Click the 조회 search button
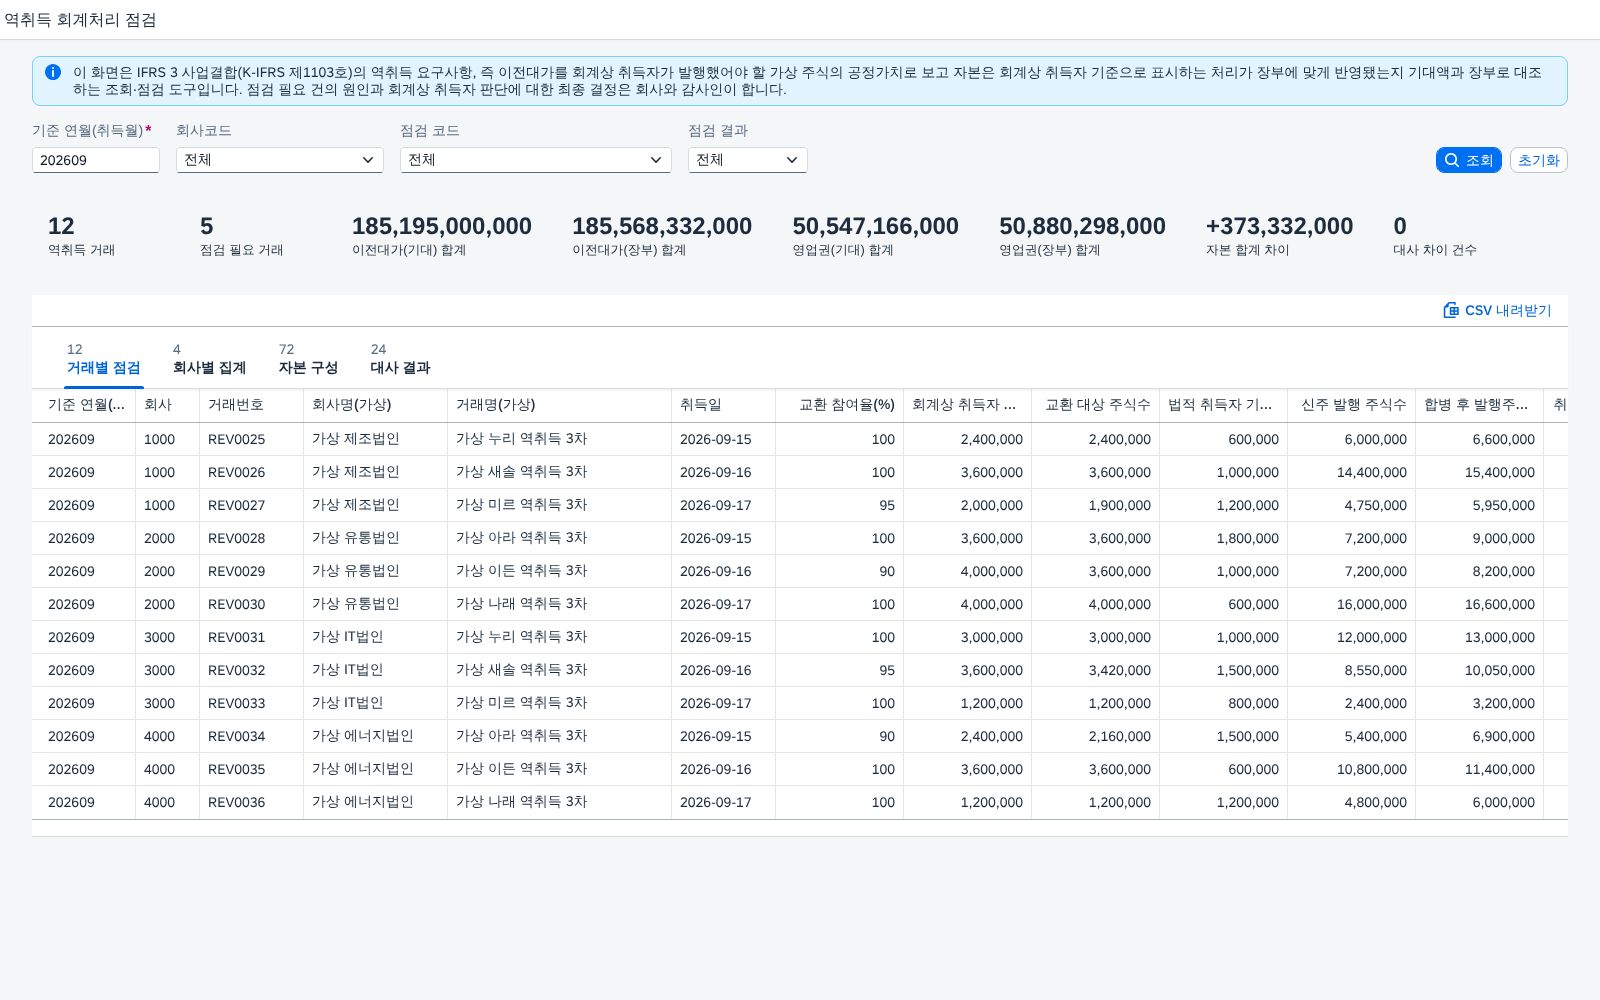The width and height of the screenshot is (1600, 1000). 1469,160
